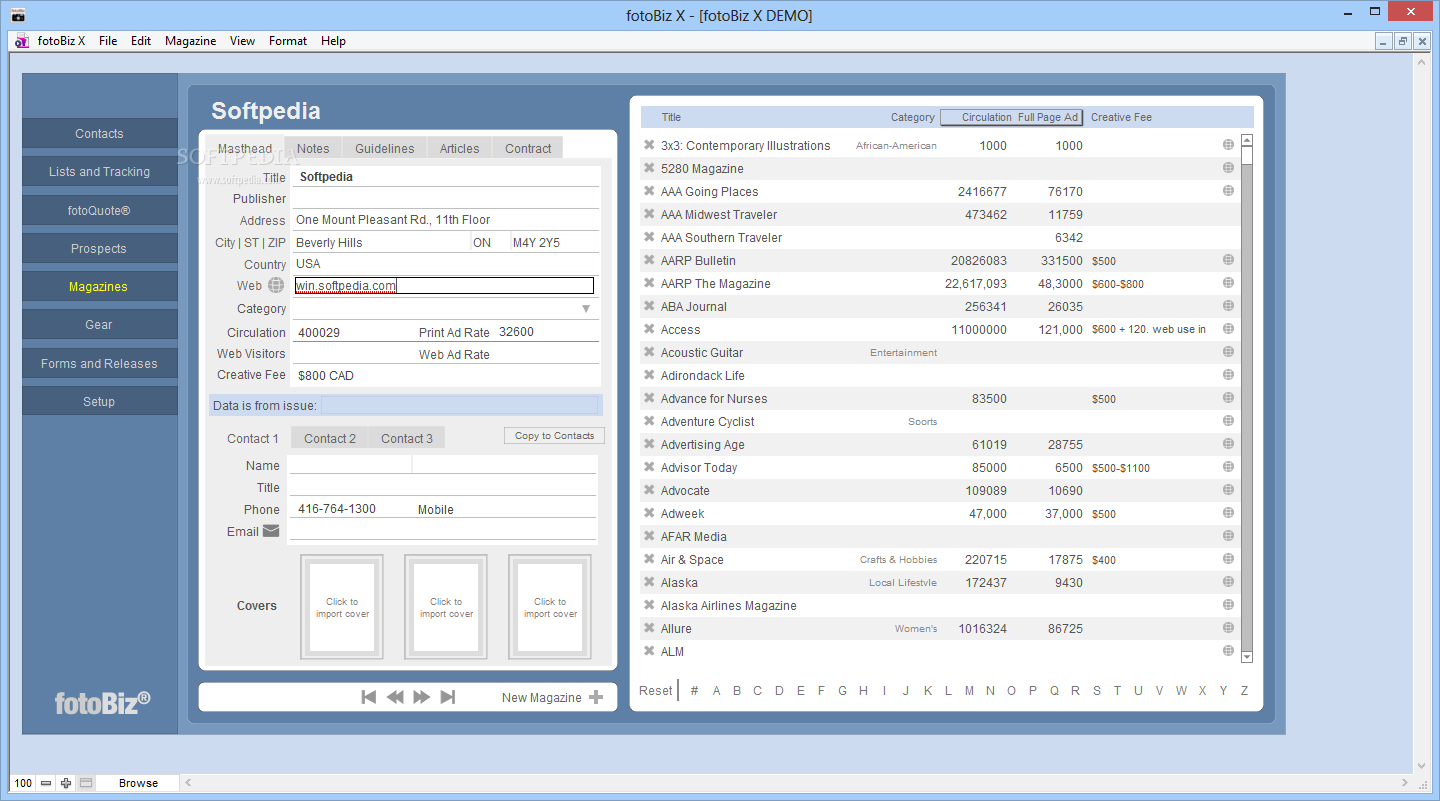Open the Magazine menu
Viewport: 1440px width, 801px height.
[x=191, y=41]
